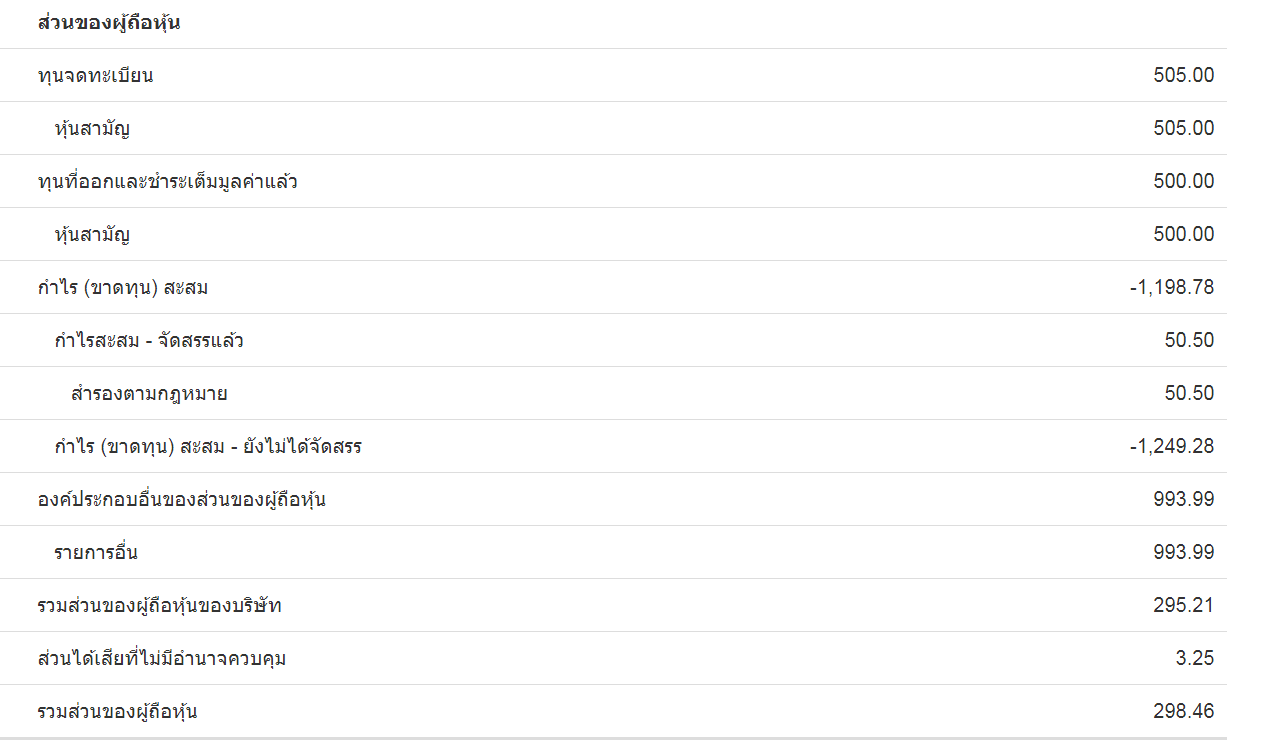Click the 295.21 total value
This screenshot has width=1281, height=747.
click(1183, 605)
